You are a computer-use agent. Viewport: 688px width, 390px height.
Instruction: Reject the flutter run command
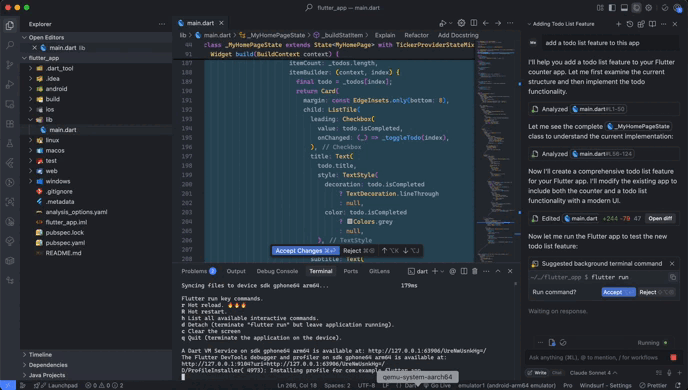coord(656,292)
